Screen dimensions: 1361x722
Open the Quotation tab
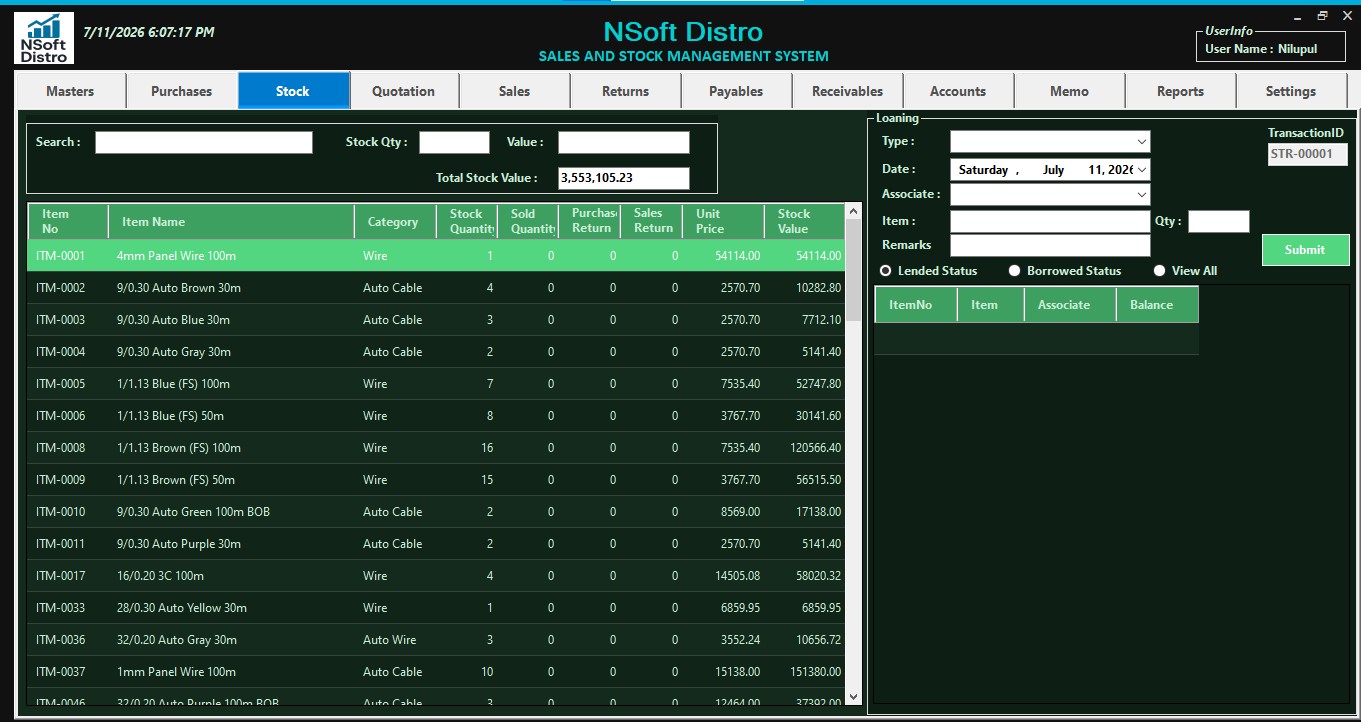[x=403, y=91]
